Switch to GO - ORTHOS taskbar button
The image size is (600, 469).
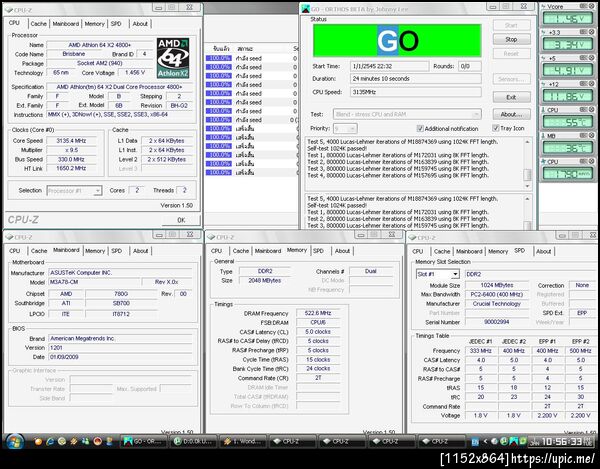click(144, 441)
